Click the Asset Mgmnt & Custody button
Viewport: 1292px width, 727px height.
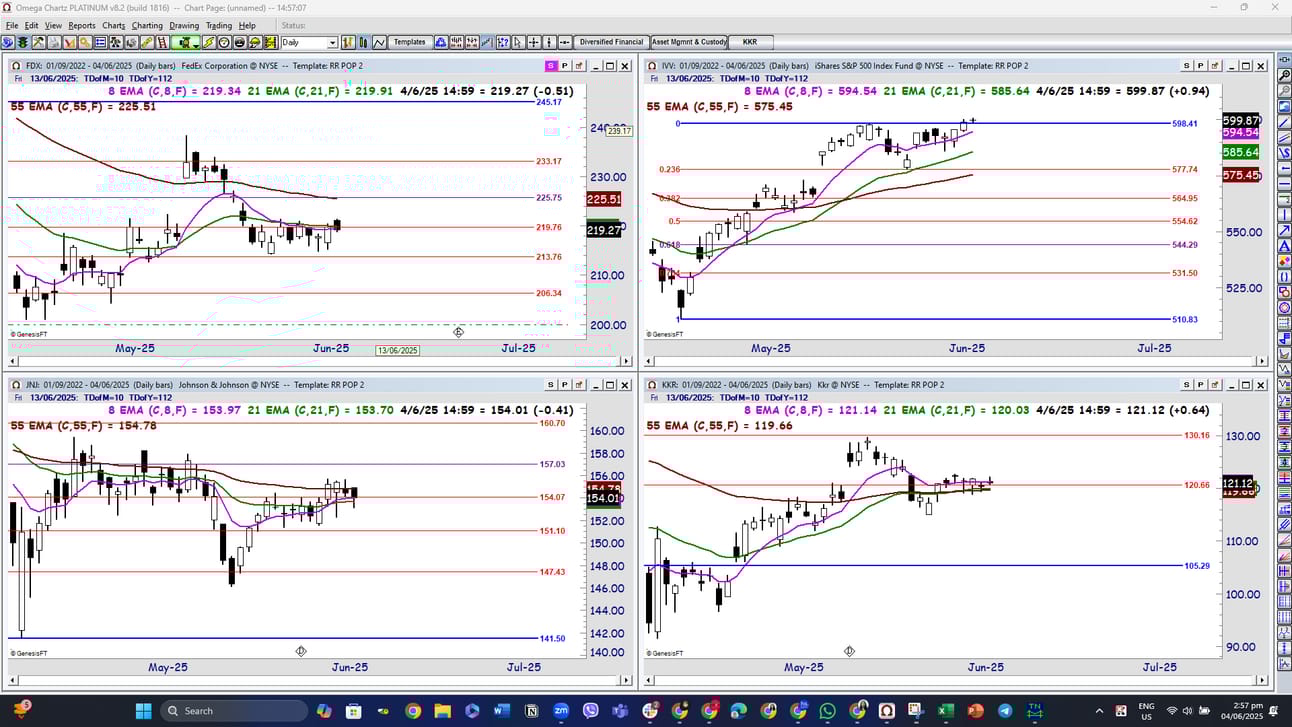coord(689,42)
